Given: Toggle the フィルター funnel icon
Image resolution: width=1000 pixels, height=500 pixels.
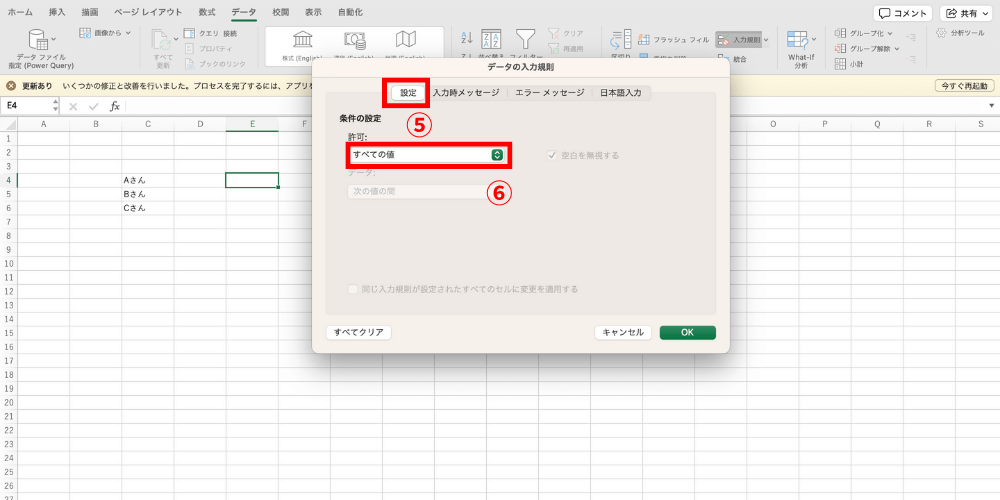Looking at the screenshot, I should click(x=526, y=40).
